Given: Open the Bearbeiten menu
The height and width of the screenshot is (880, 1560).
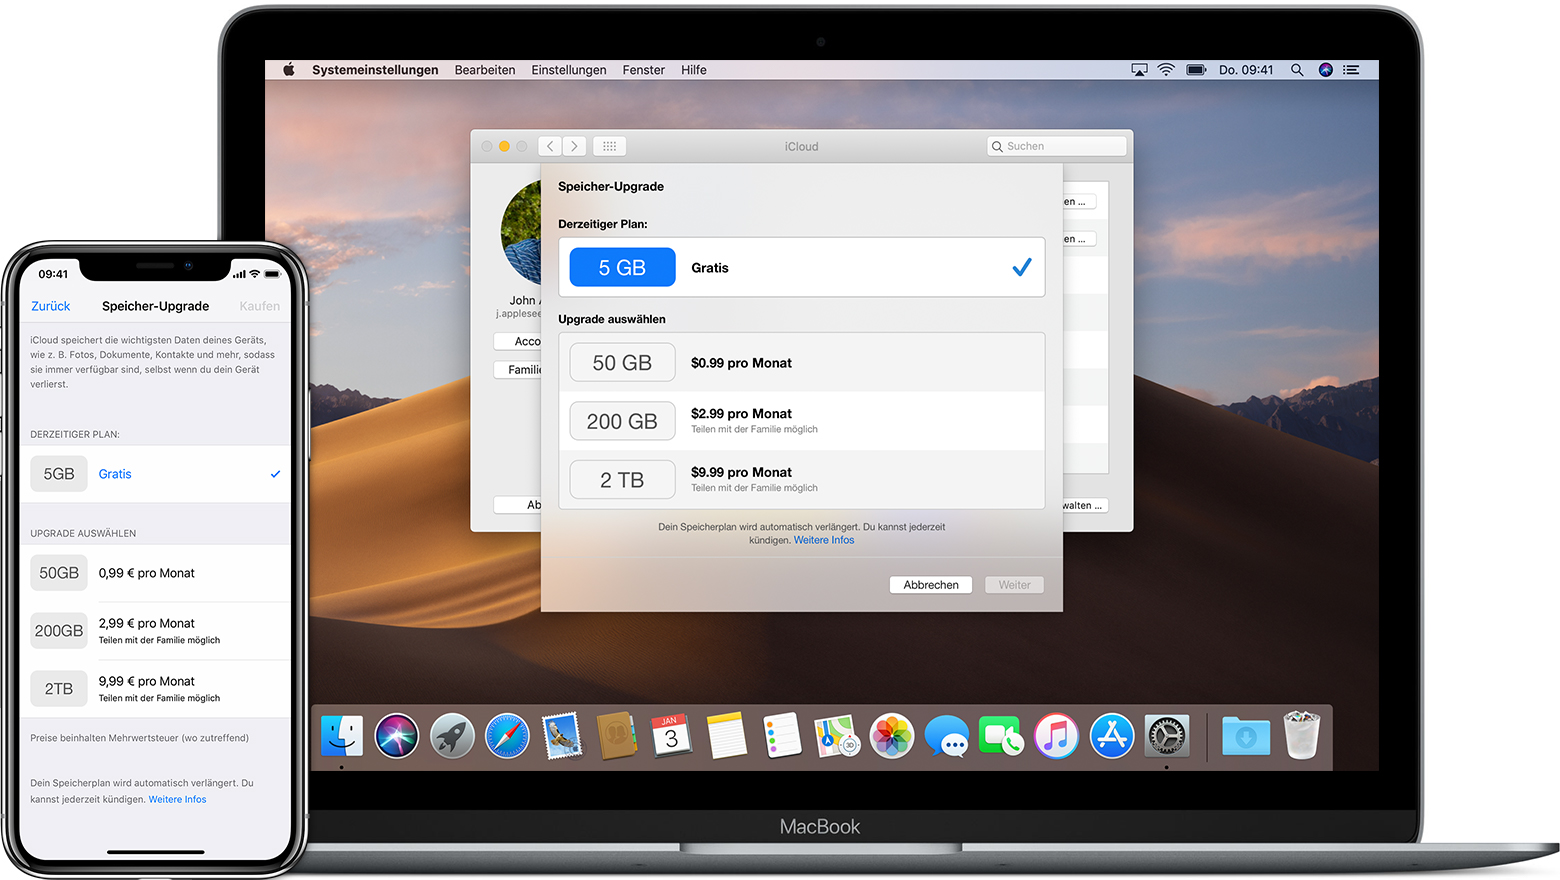Looking at the screenshot, I should point(485,70).
